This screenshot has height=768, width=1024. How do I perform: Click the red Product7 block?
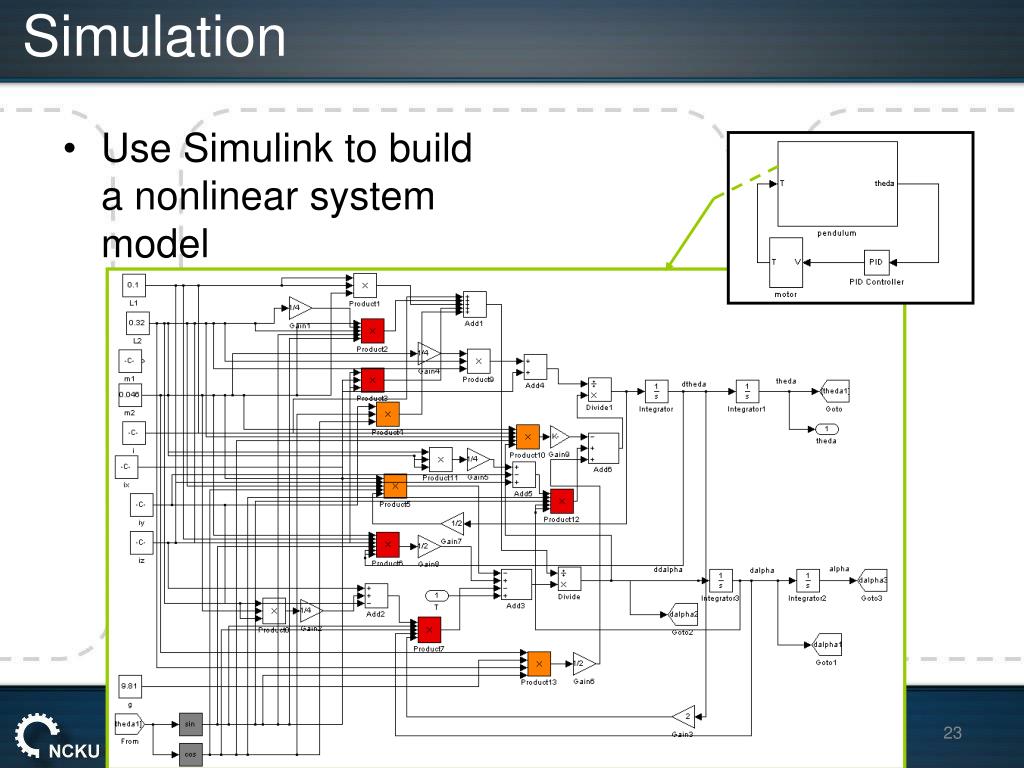click(x=429, y=630)
